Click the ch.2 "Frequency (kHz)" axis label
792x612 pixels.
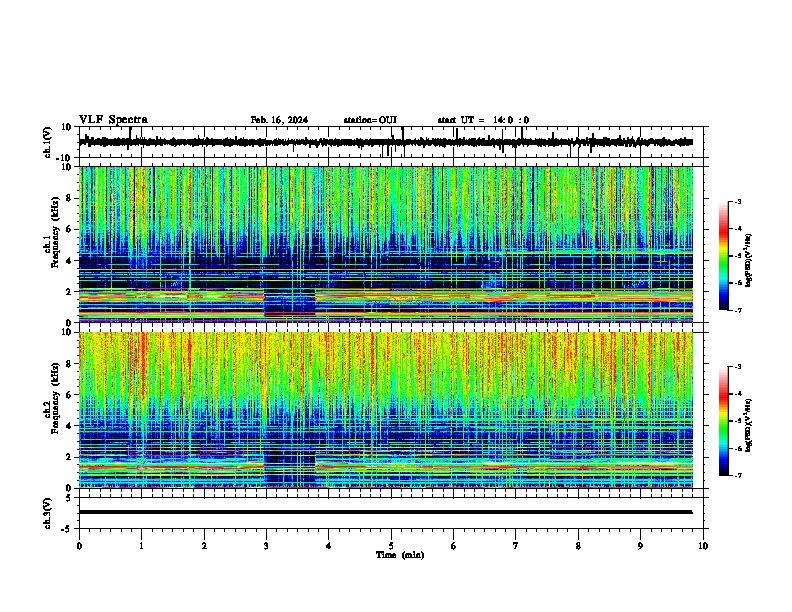pos(55,398)
